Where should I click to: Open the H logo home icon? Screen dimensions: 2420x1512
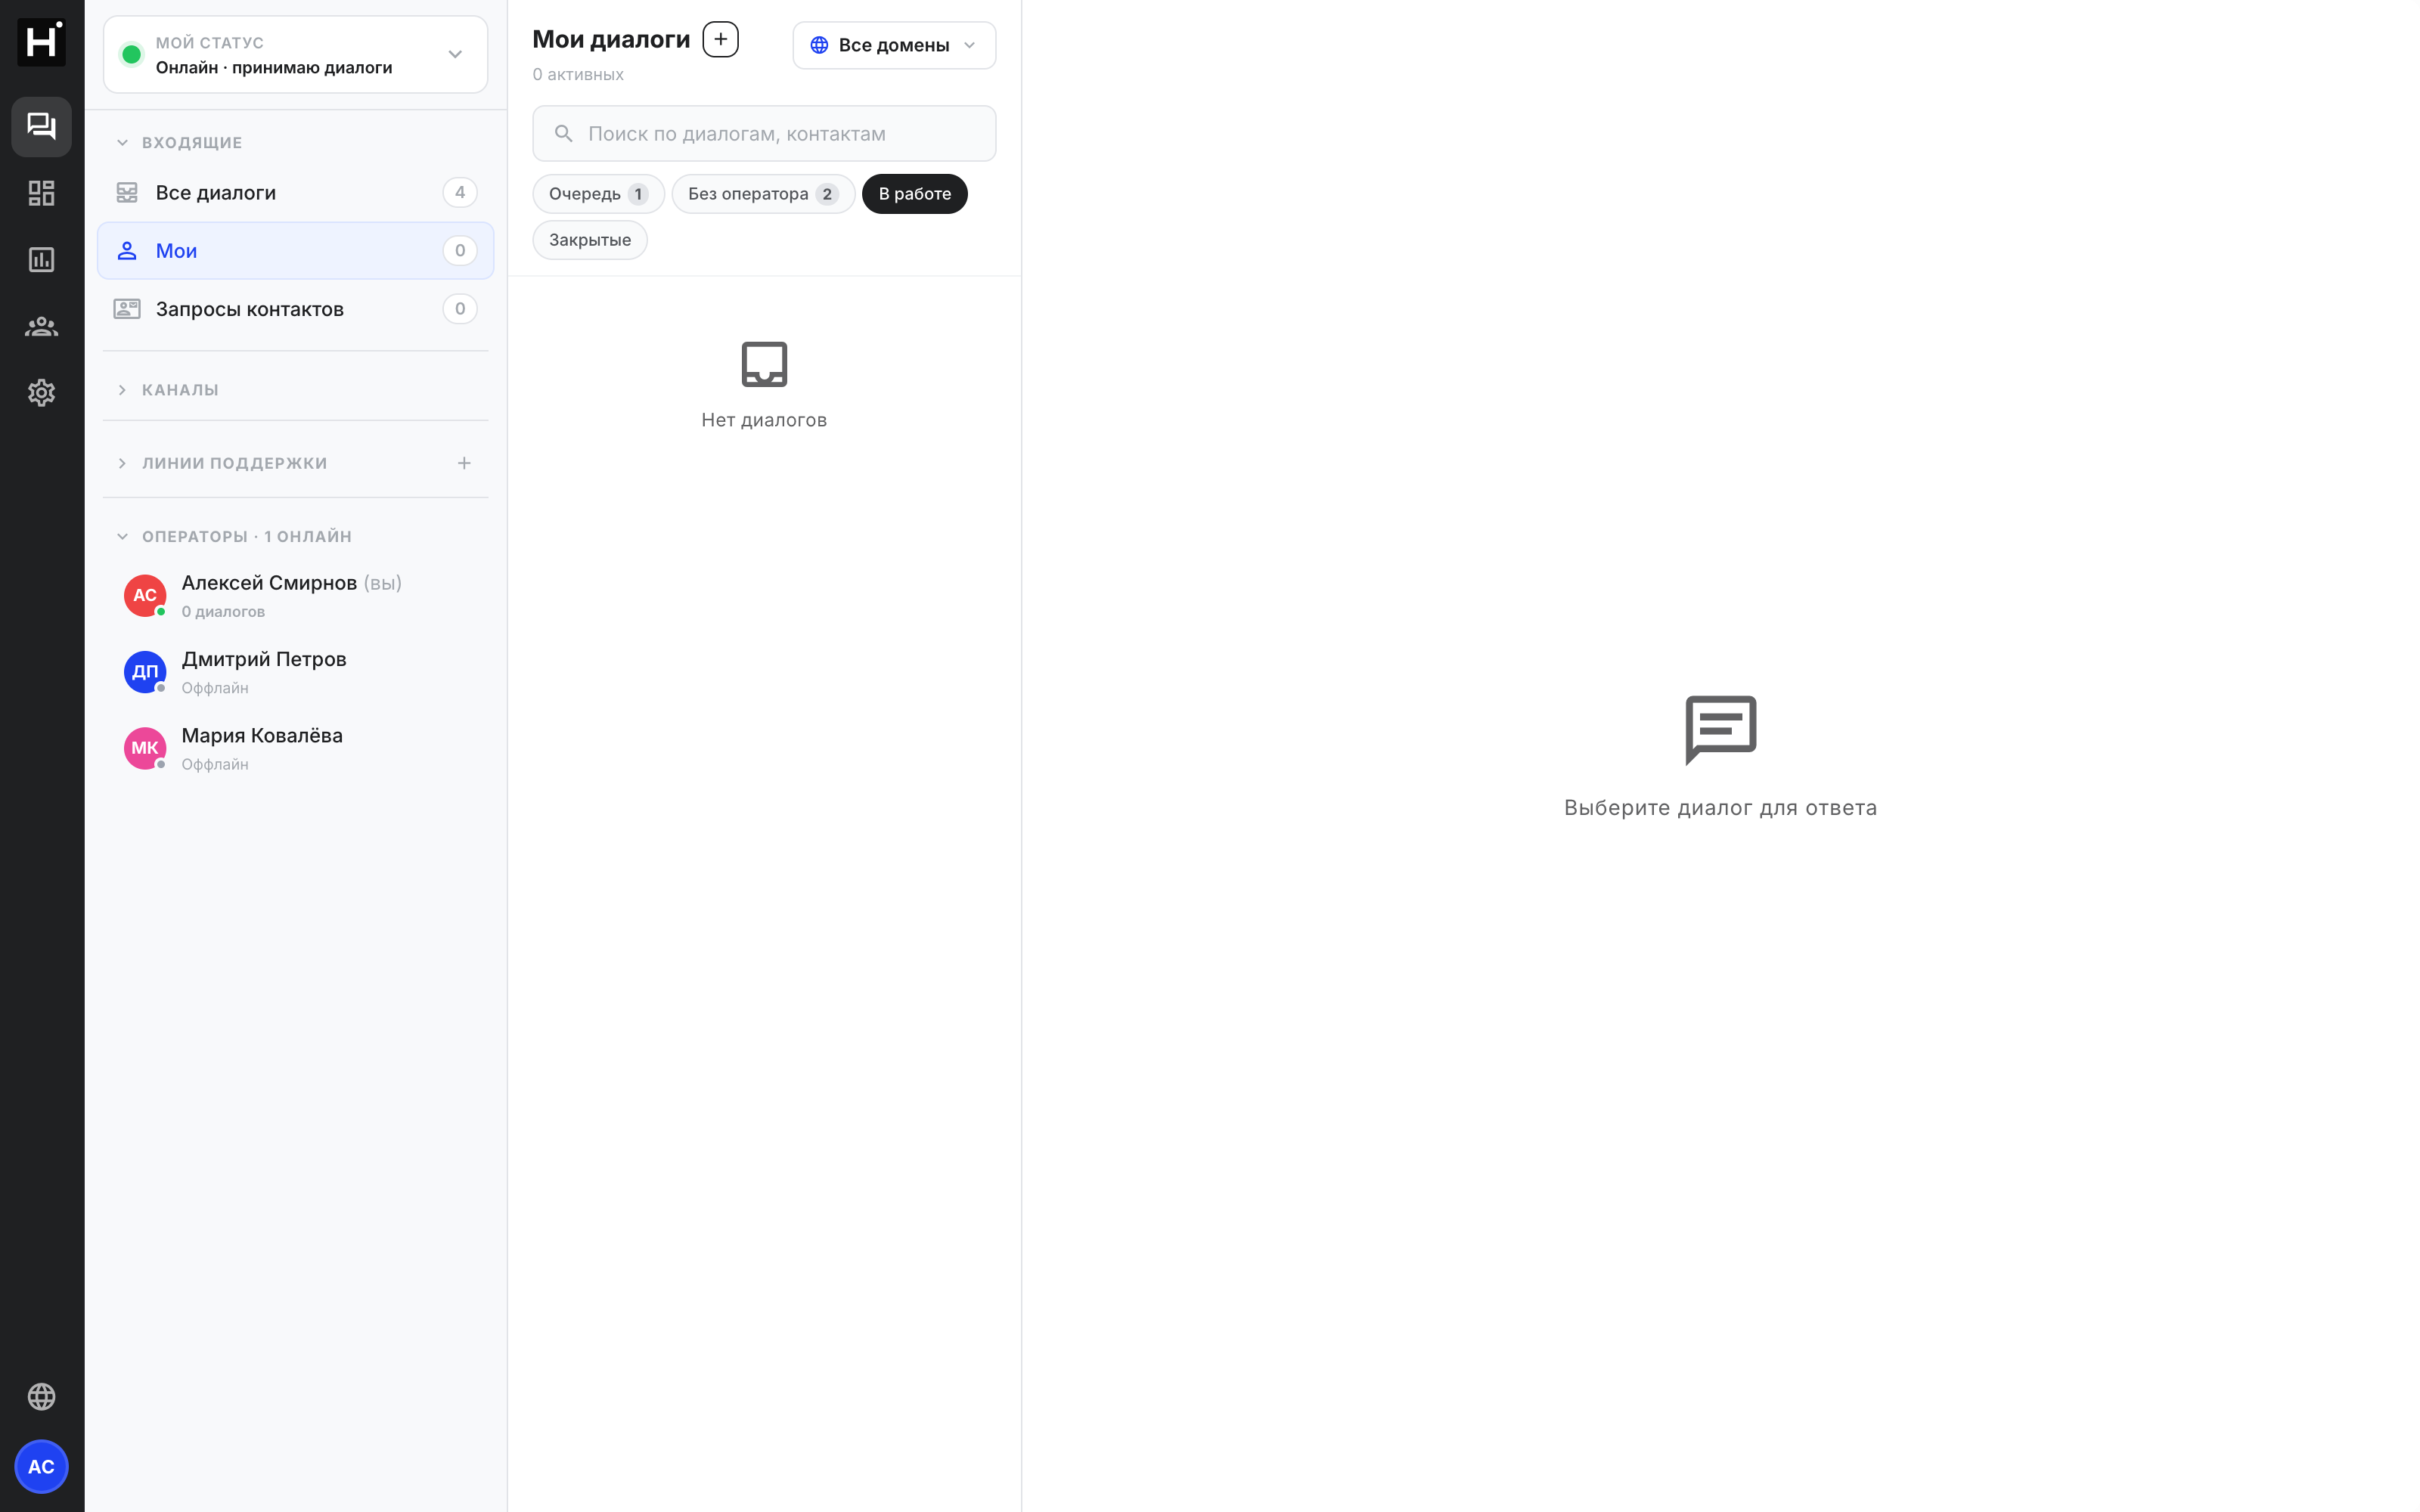click(41, 42)
